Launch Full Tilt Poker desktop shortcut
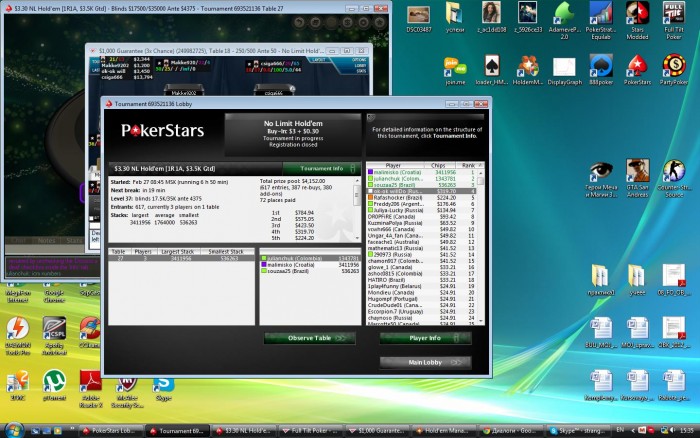Screen dimensions: 700x438 click(674, 21)
